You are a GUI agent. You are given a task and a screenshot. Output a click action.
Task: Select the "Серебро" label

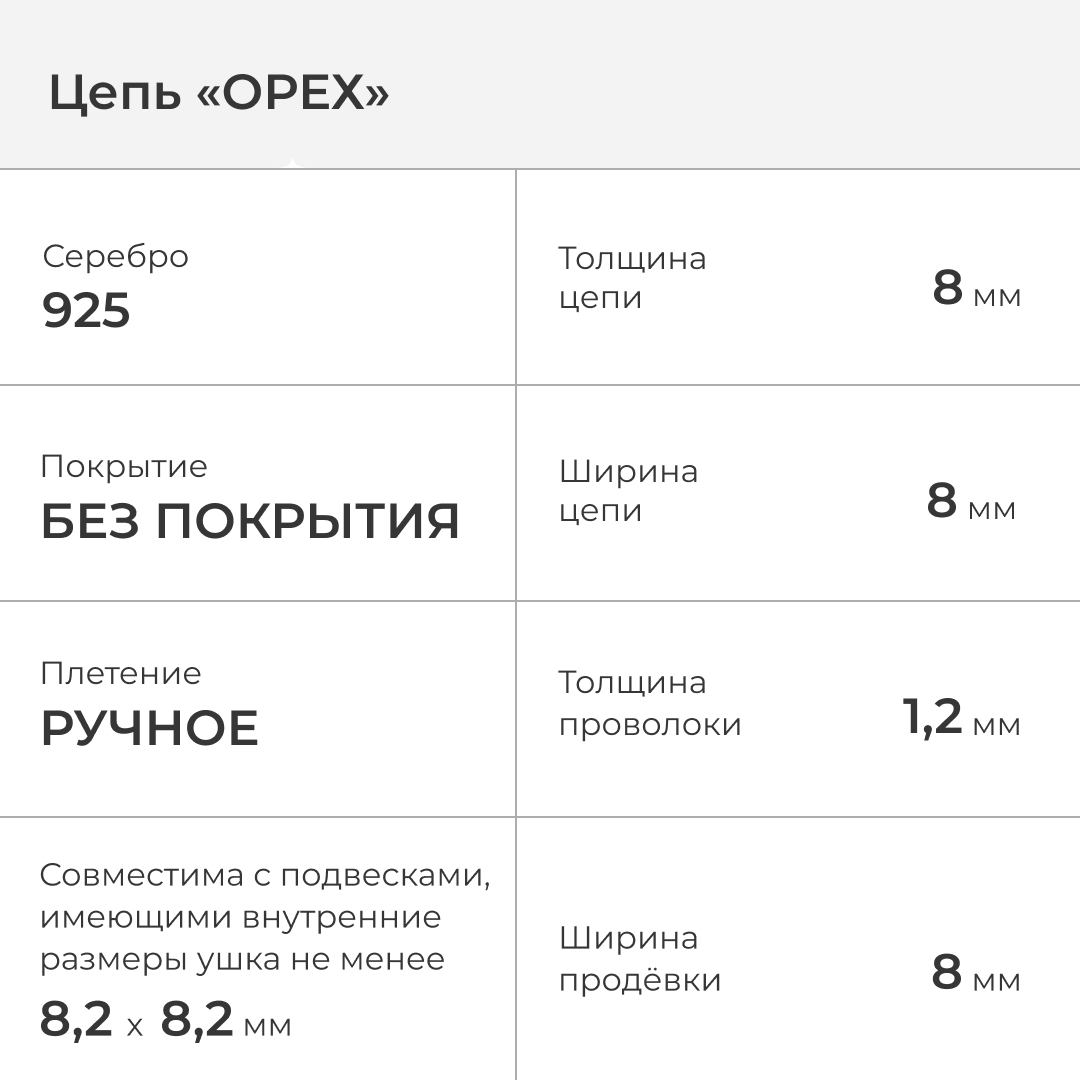115,256
